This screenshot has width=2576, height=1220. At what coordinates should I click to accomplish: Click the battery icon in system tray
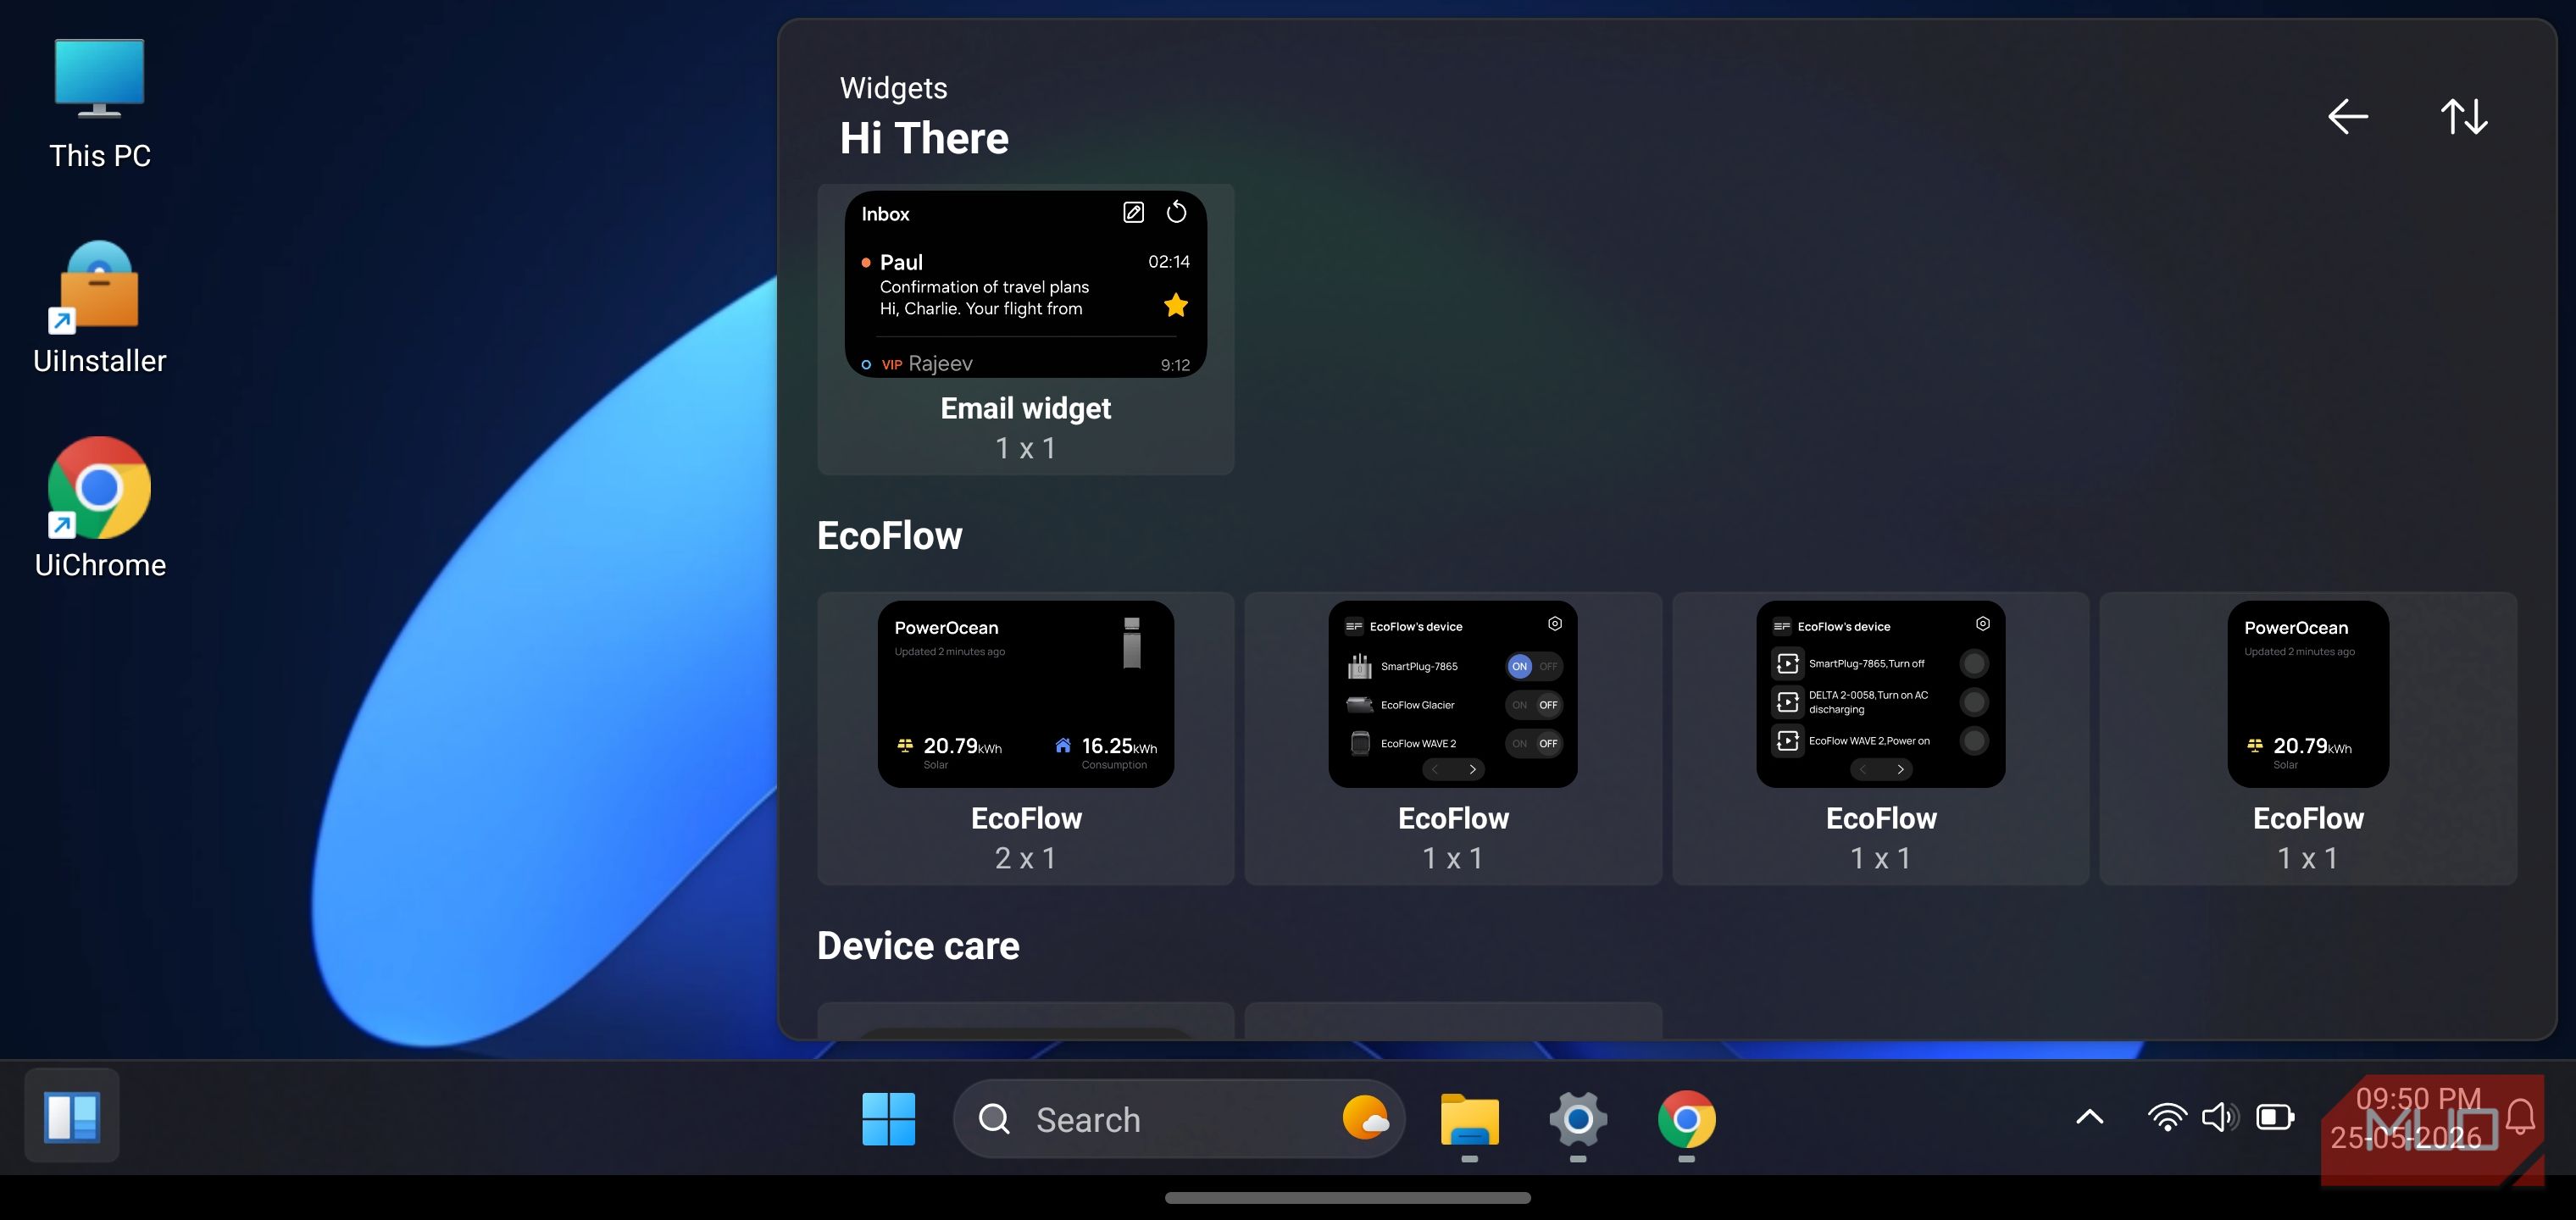click(x=2275, y=1117)
